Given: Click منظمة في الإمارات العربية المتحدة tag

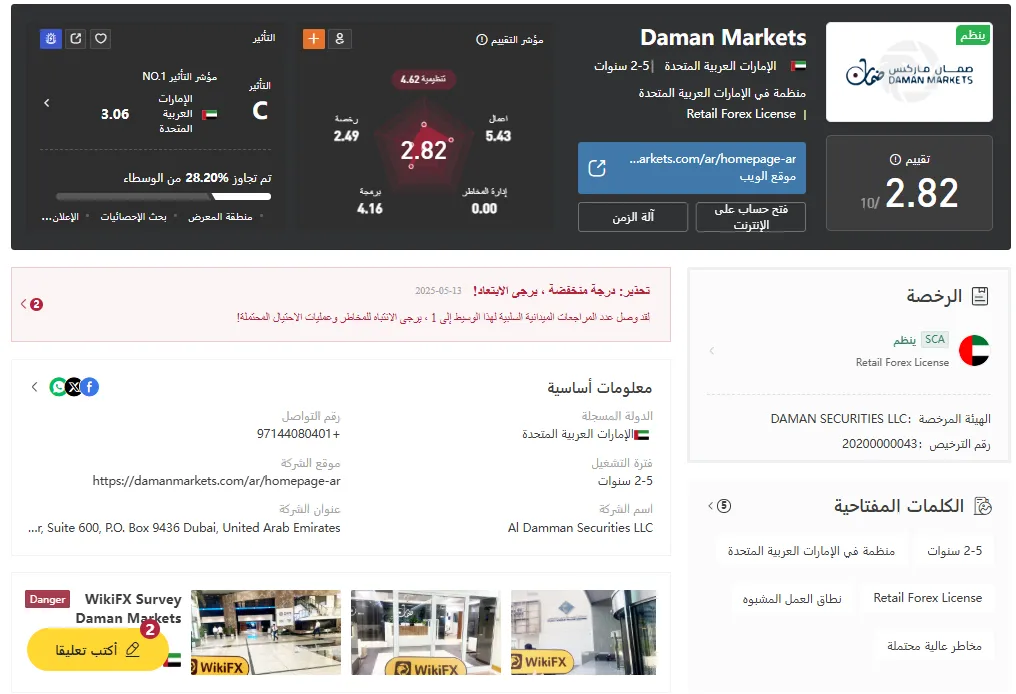Looking at the screenshot, I should [x=811, y=551].
